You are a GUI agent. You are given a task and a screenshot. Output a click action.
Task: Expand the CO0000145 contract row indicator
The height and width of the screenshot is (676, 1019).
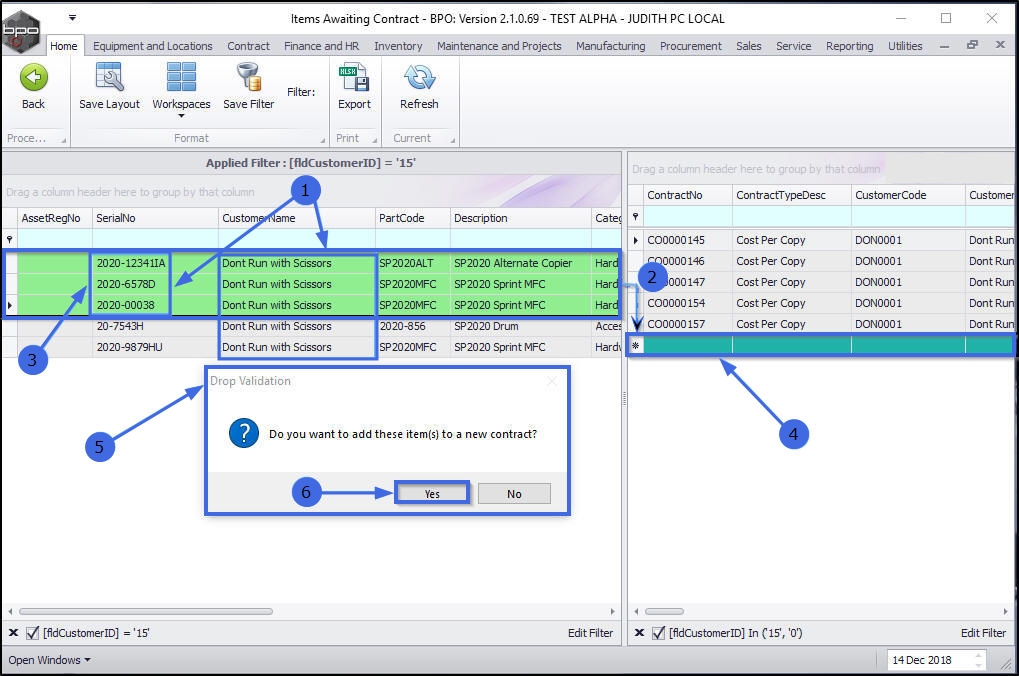pos(636,240)
